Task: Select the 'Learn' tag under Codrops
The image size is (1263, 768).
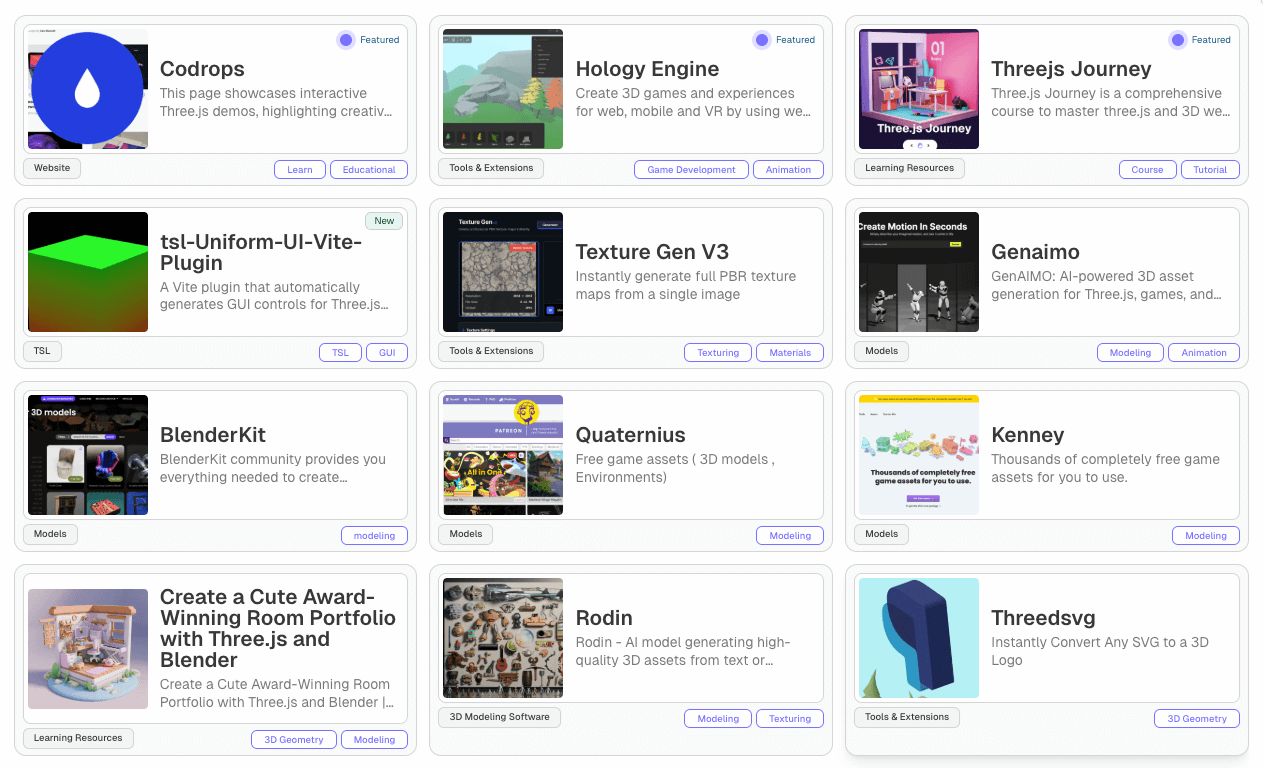Action: [299, 169]
